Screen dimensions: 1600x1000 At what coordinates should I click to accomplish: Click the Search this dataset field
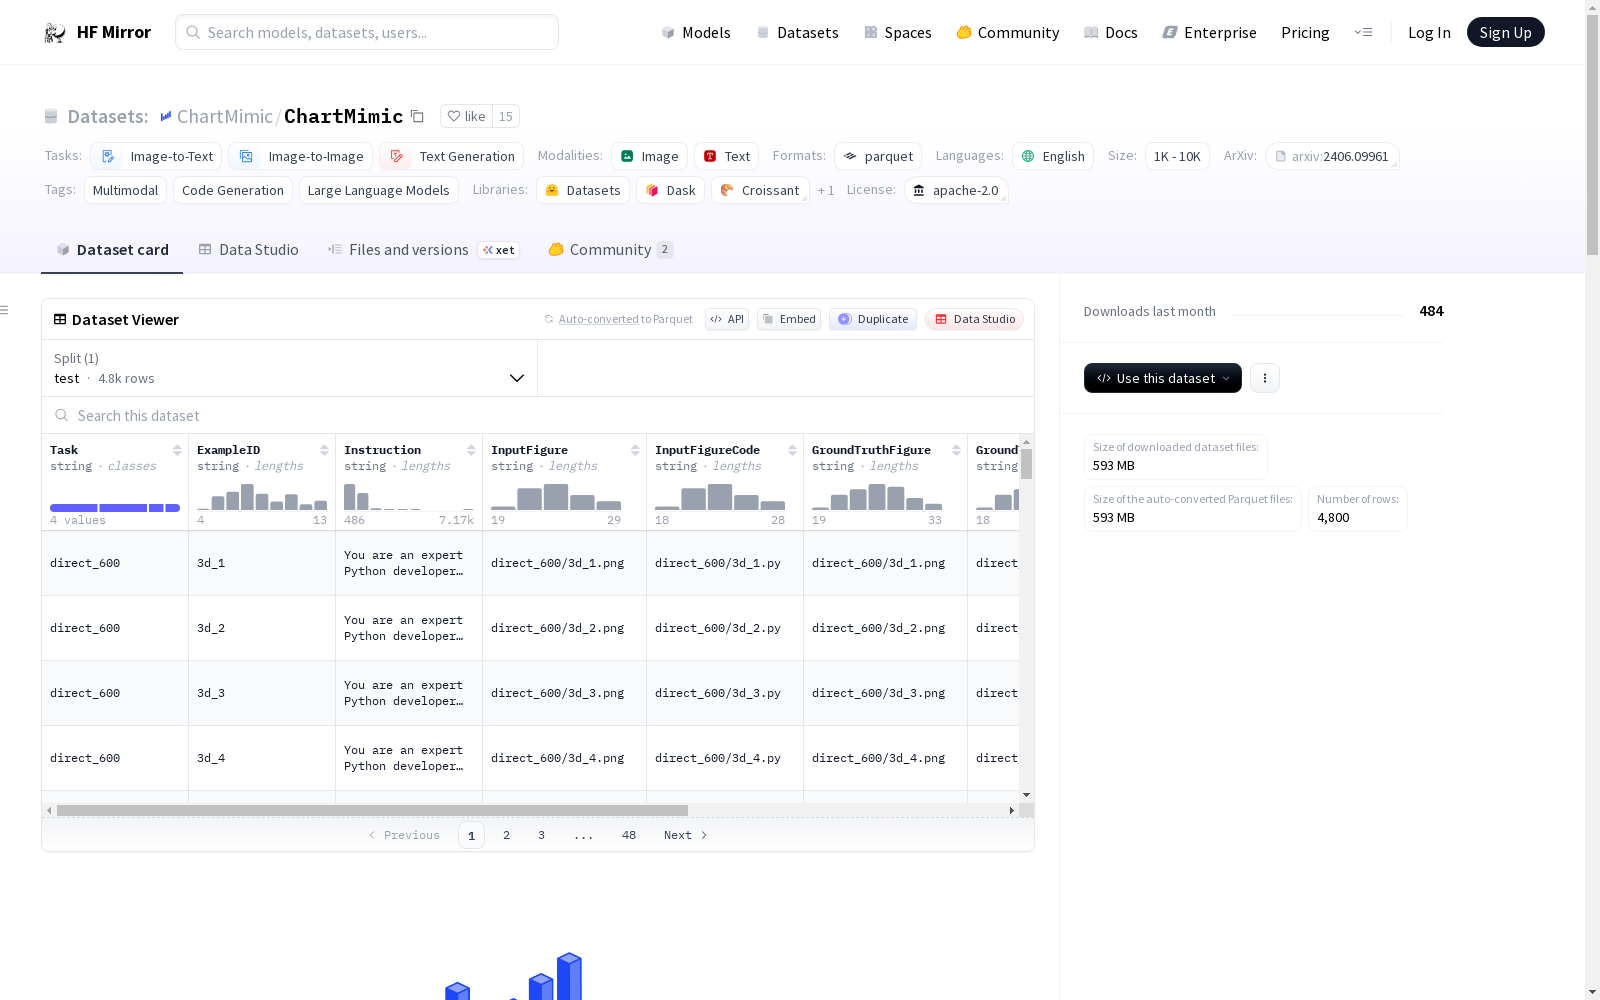538,416
